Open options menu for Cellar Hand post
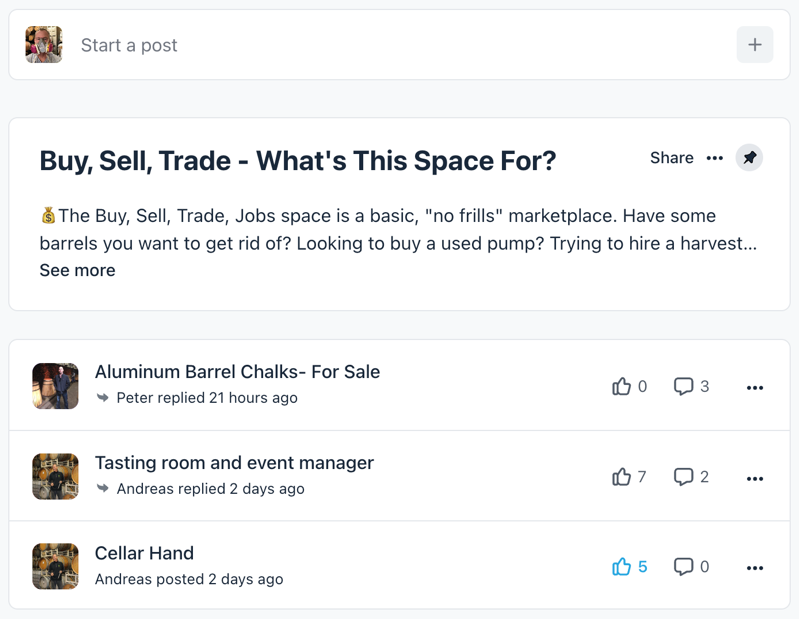 (755, 568)
